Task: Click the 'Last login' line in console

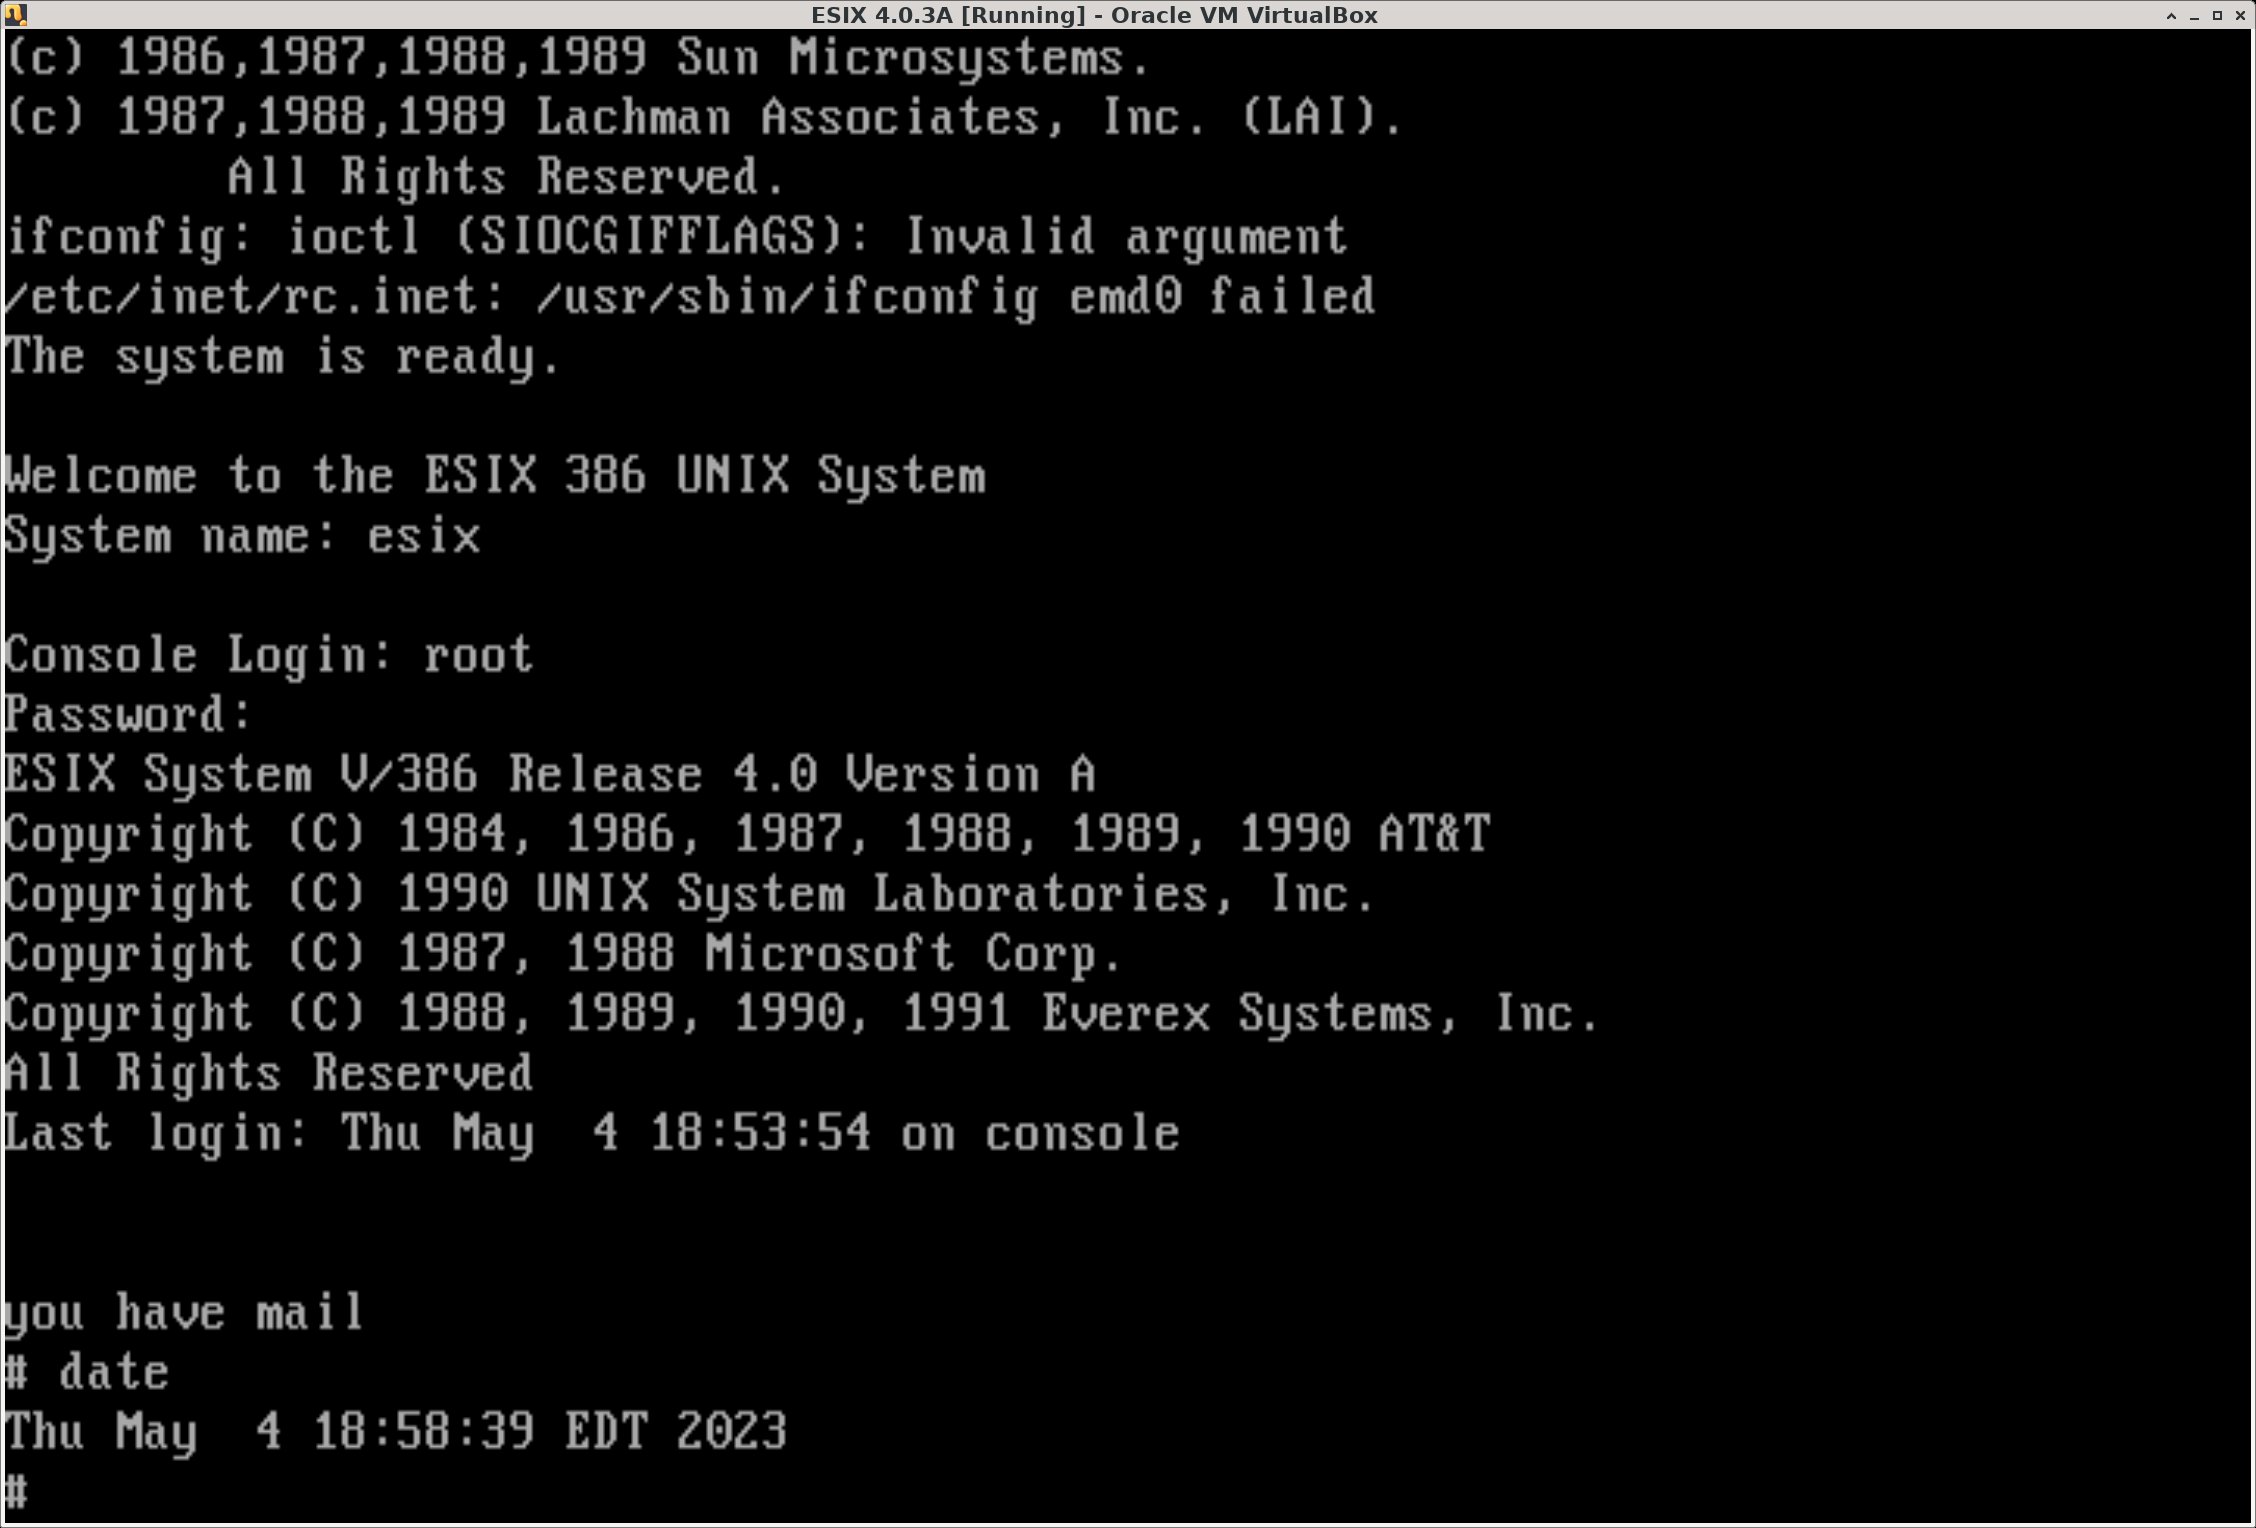Action: click(591, 1133)
